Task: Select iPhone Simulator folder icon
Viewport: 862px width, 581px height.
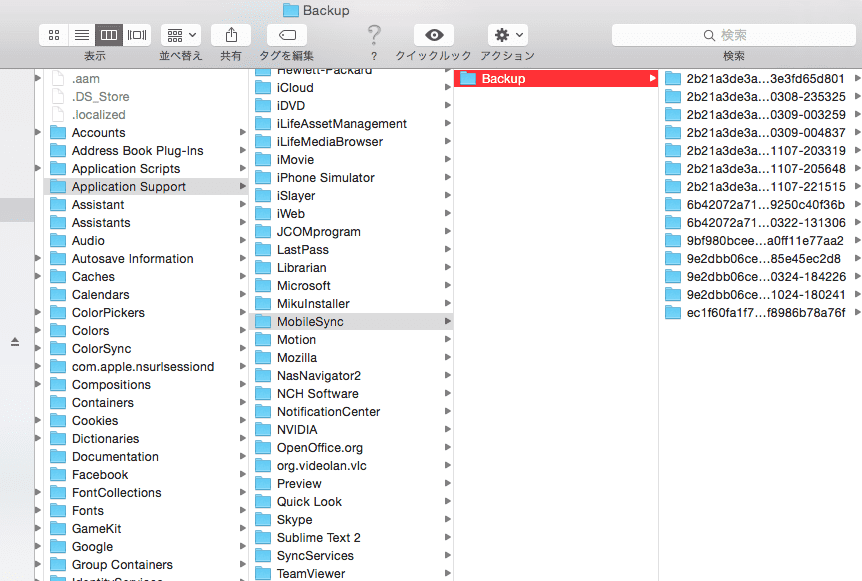Action: click(x=263, y=178)
